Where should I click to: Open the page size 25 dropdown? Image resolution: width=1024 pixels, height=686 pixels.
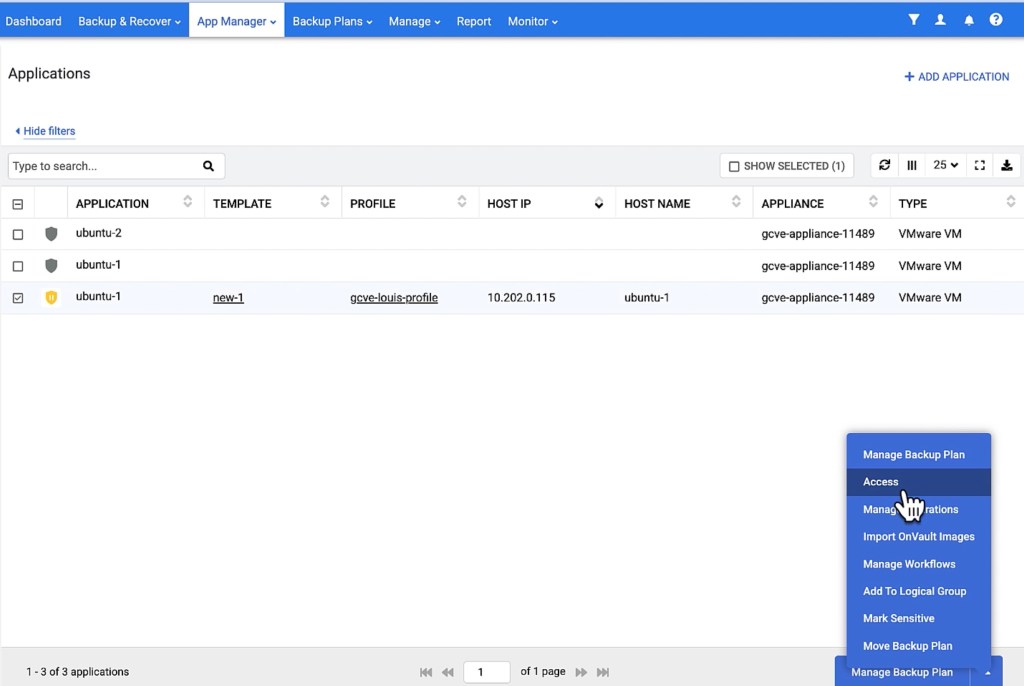pos(945,166)
